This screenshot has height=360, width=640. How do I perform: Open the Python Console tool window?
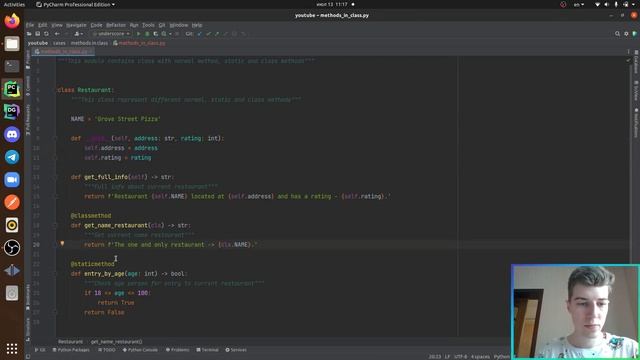(140, 350)
